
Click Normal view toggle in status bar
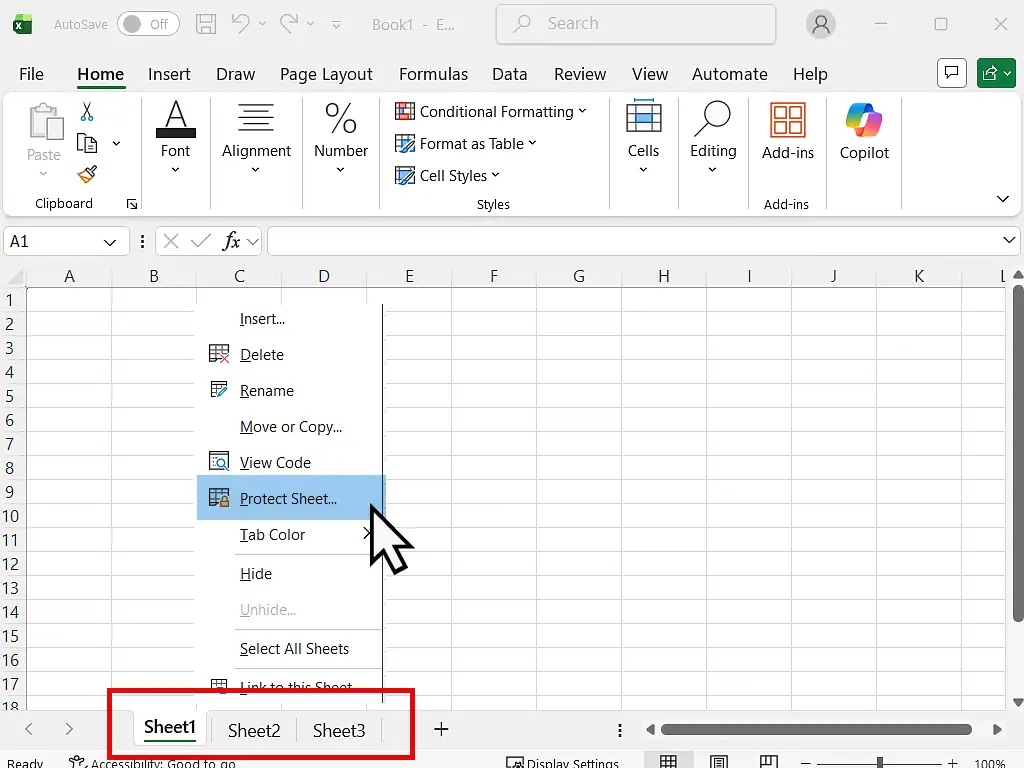coord(668,758)
